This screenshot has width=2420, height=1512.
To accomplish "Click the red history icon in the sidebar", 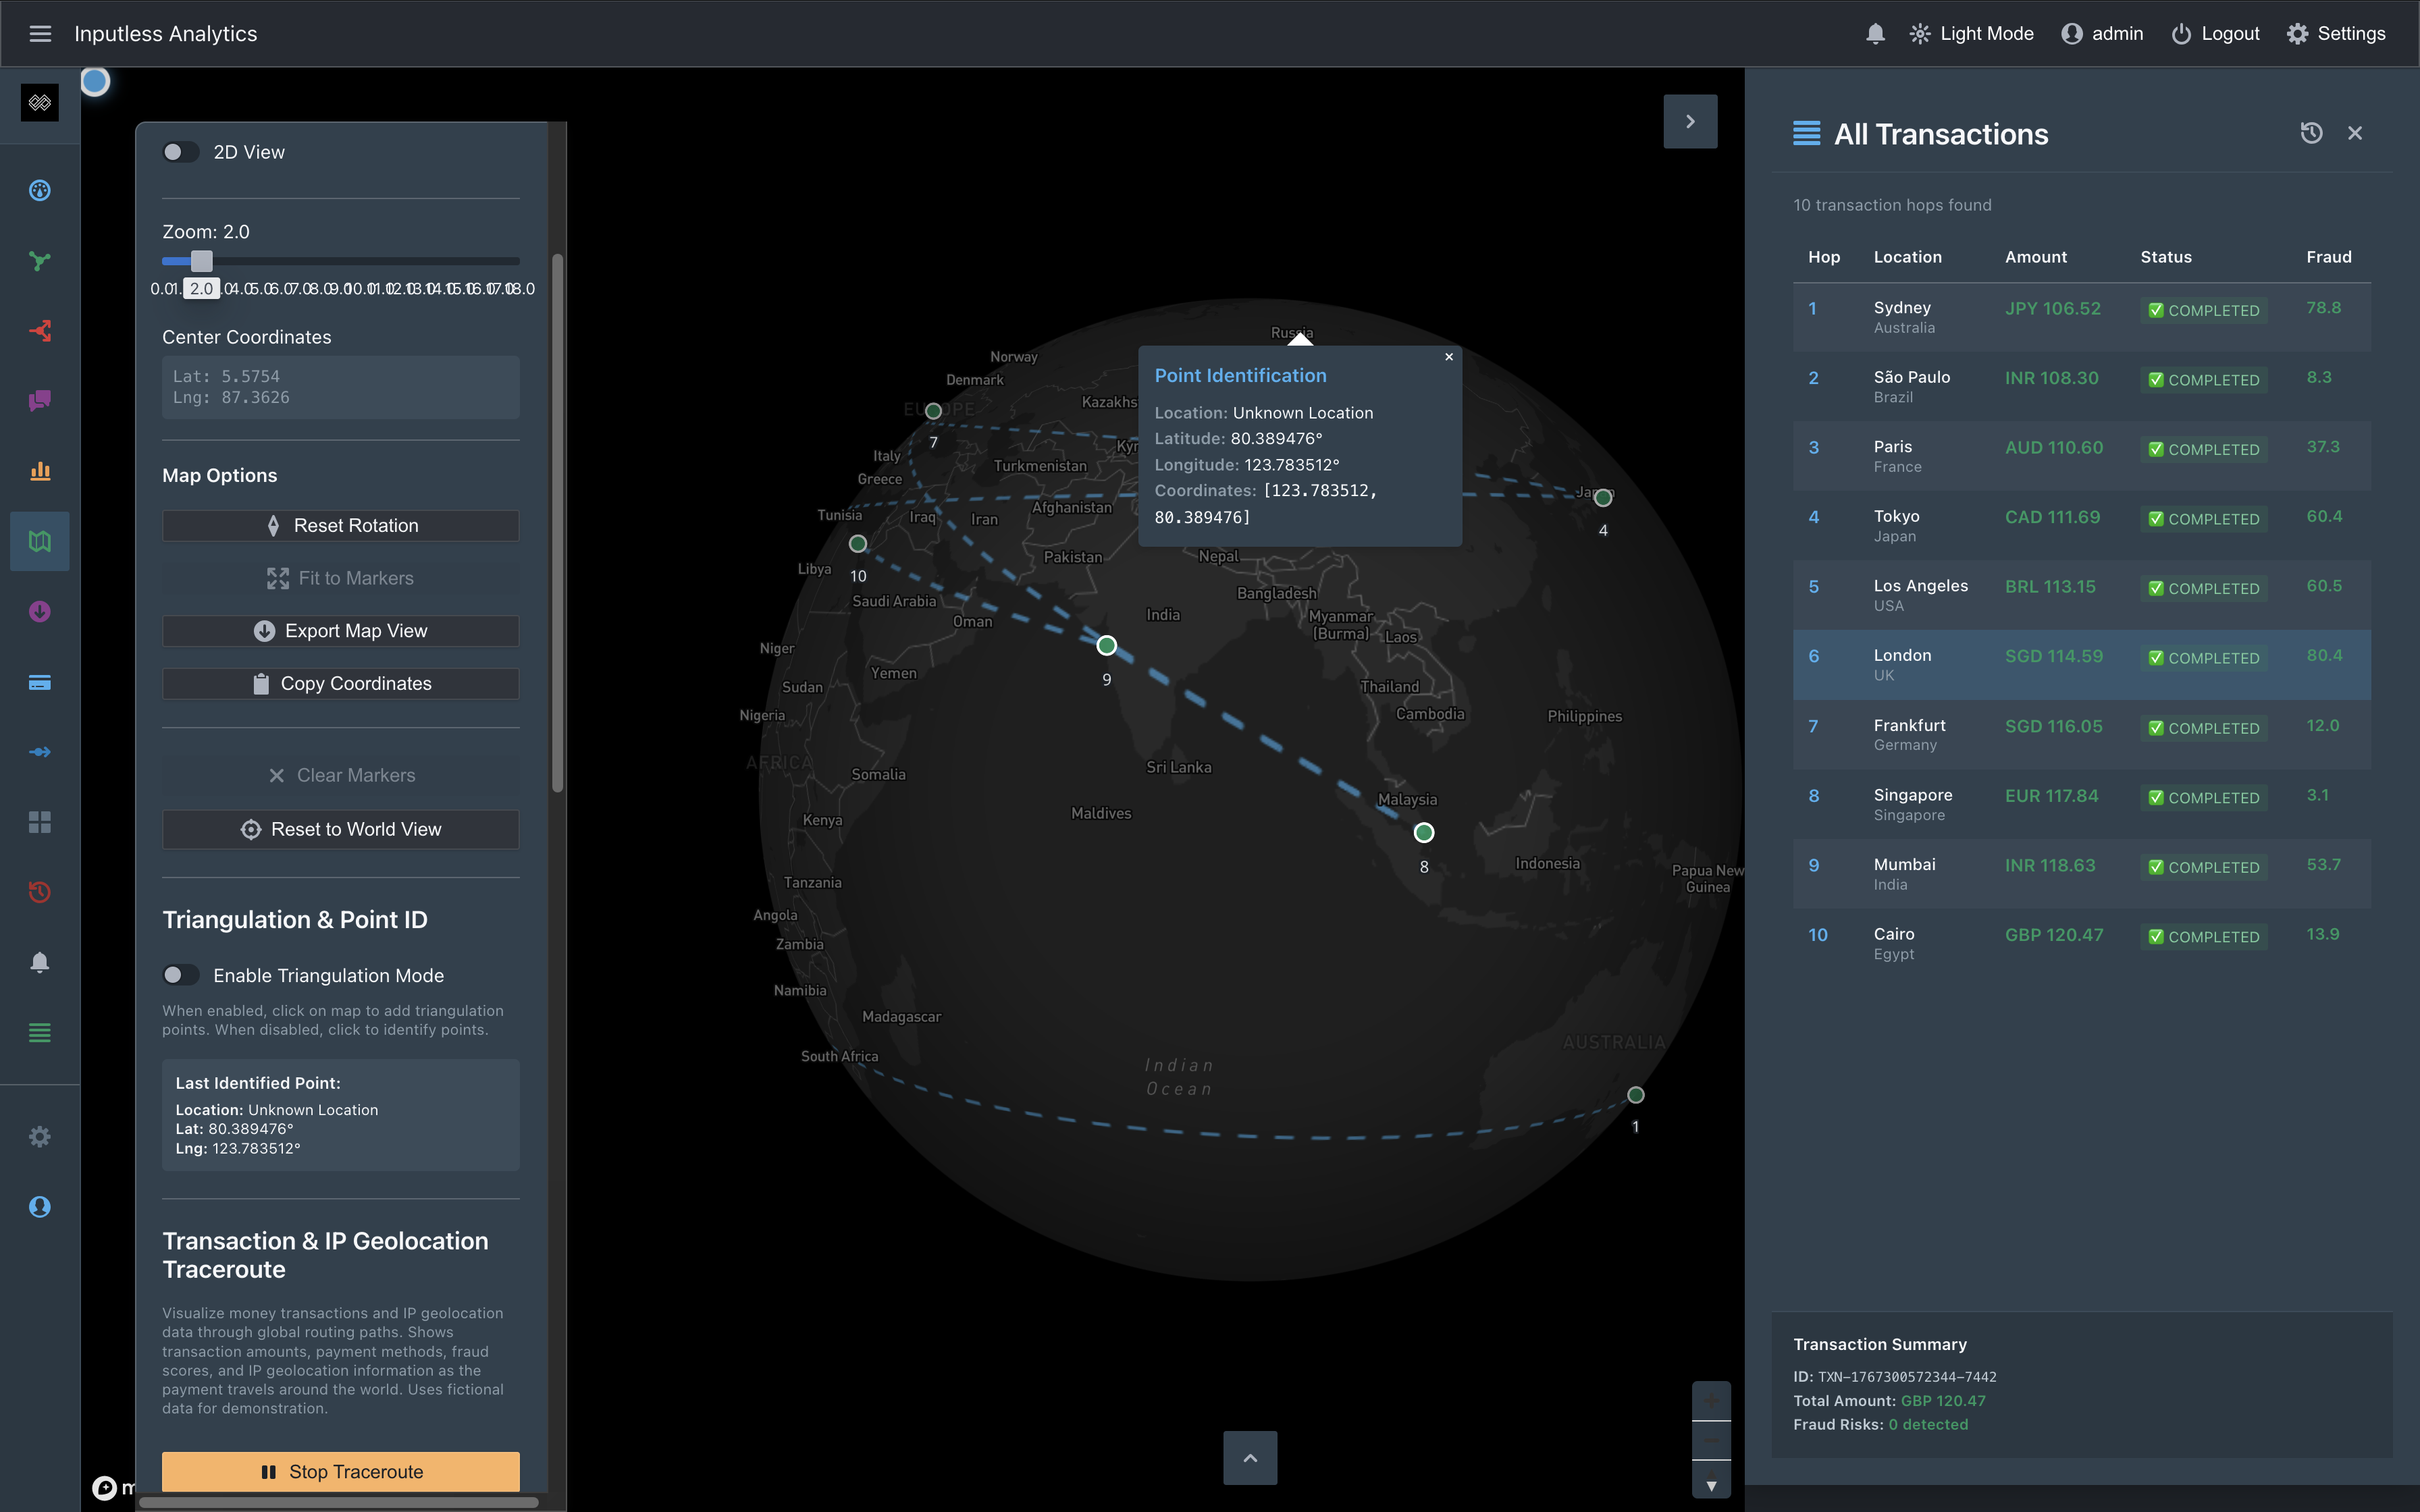I will 40,891.
